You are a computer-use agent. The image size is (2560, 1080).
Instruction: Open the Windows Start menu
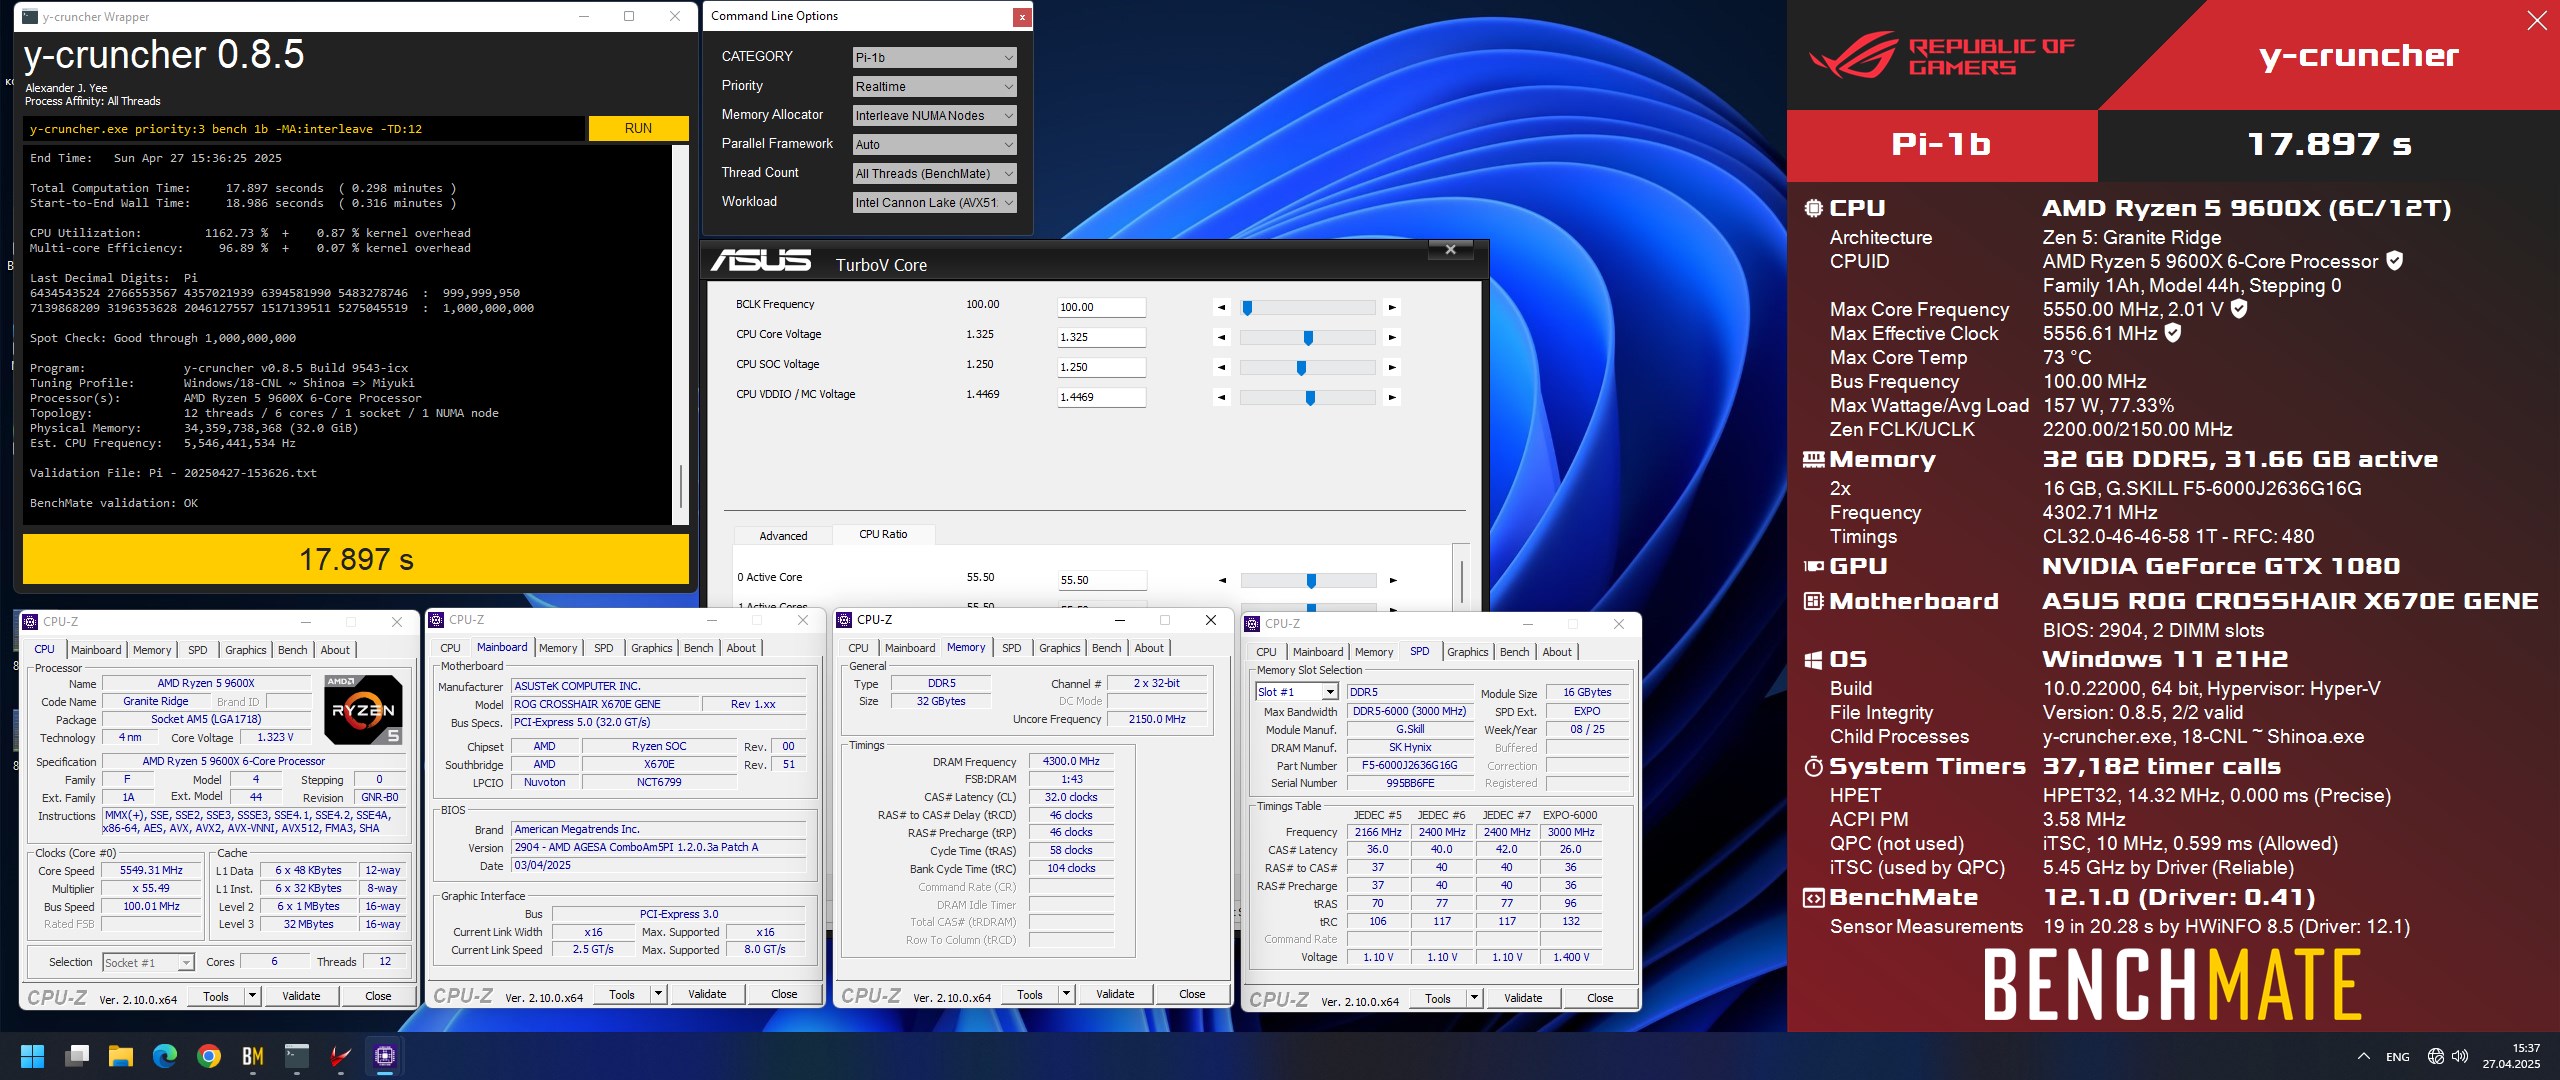click(x=32, y=1056)
